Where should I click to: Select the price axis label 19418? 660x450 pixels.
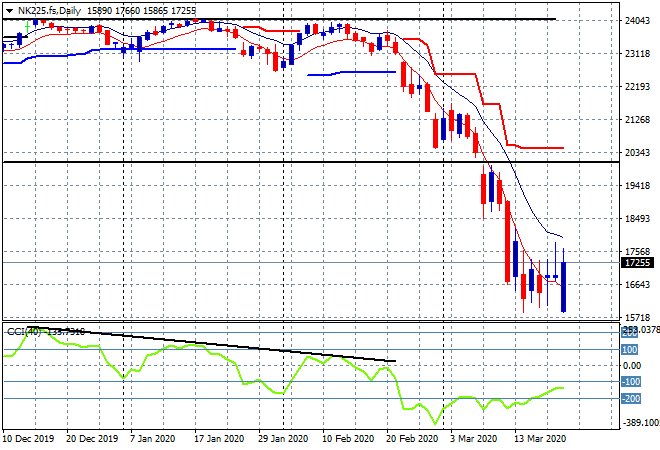pyautogui.click(x=637, y=186)
